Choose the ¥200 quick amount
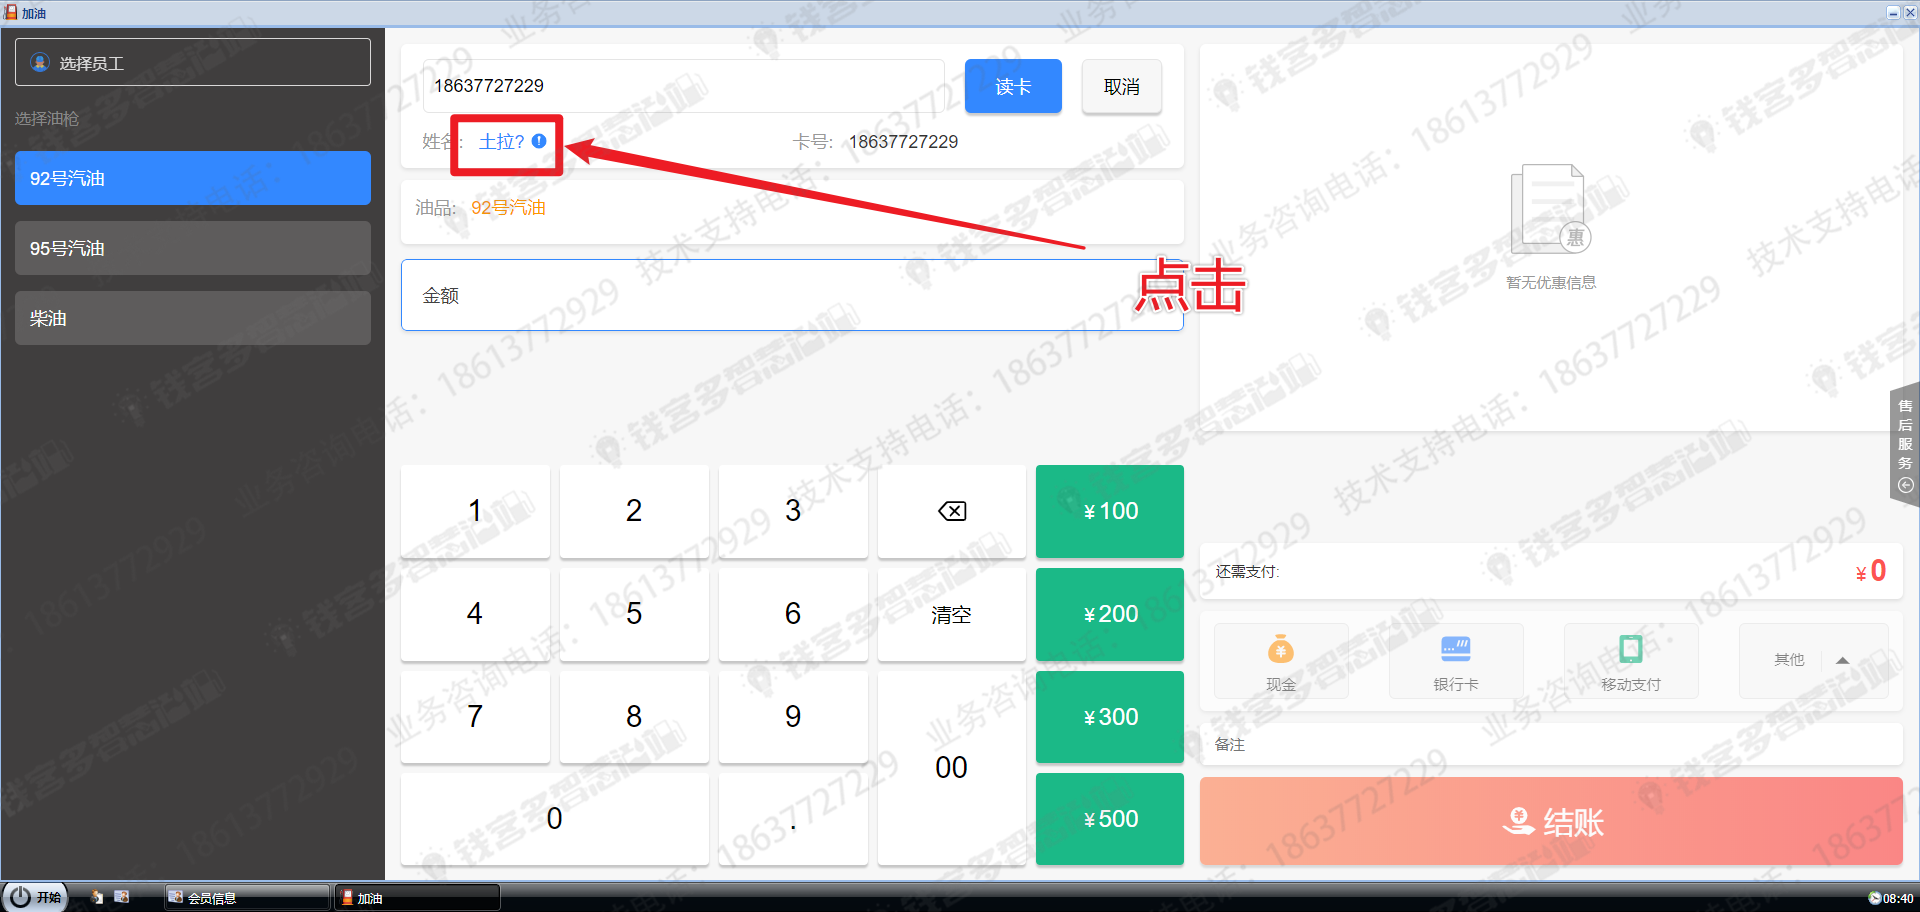Screen dimensions: 1920x912 [1109, 614]
